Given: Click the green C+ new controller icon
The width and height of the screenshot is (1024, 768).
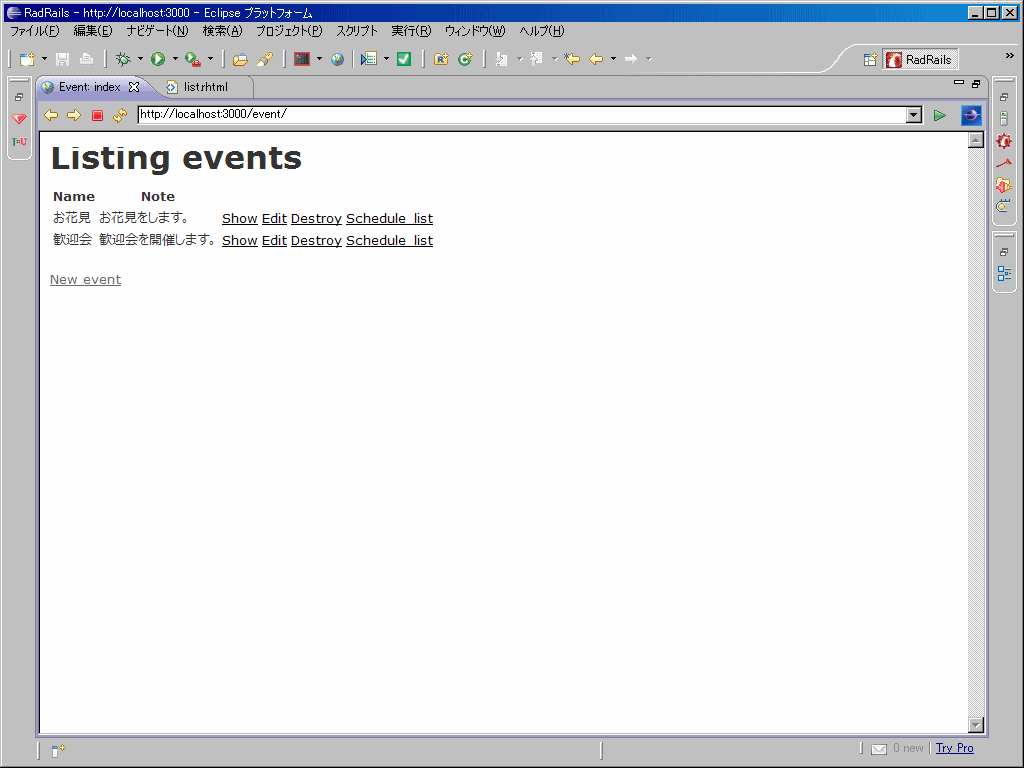Looking at the screenshot, I should click(x=465, y=59).
